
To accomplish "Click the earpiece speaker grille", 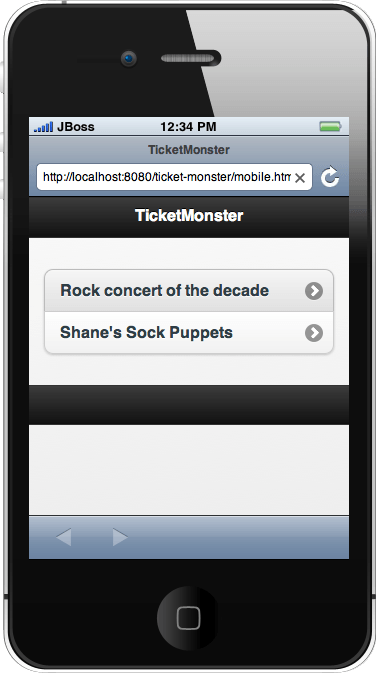I will pyautogui.click(x=190, y=58).
